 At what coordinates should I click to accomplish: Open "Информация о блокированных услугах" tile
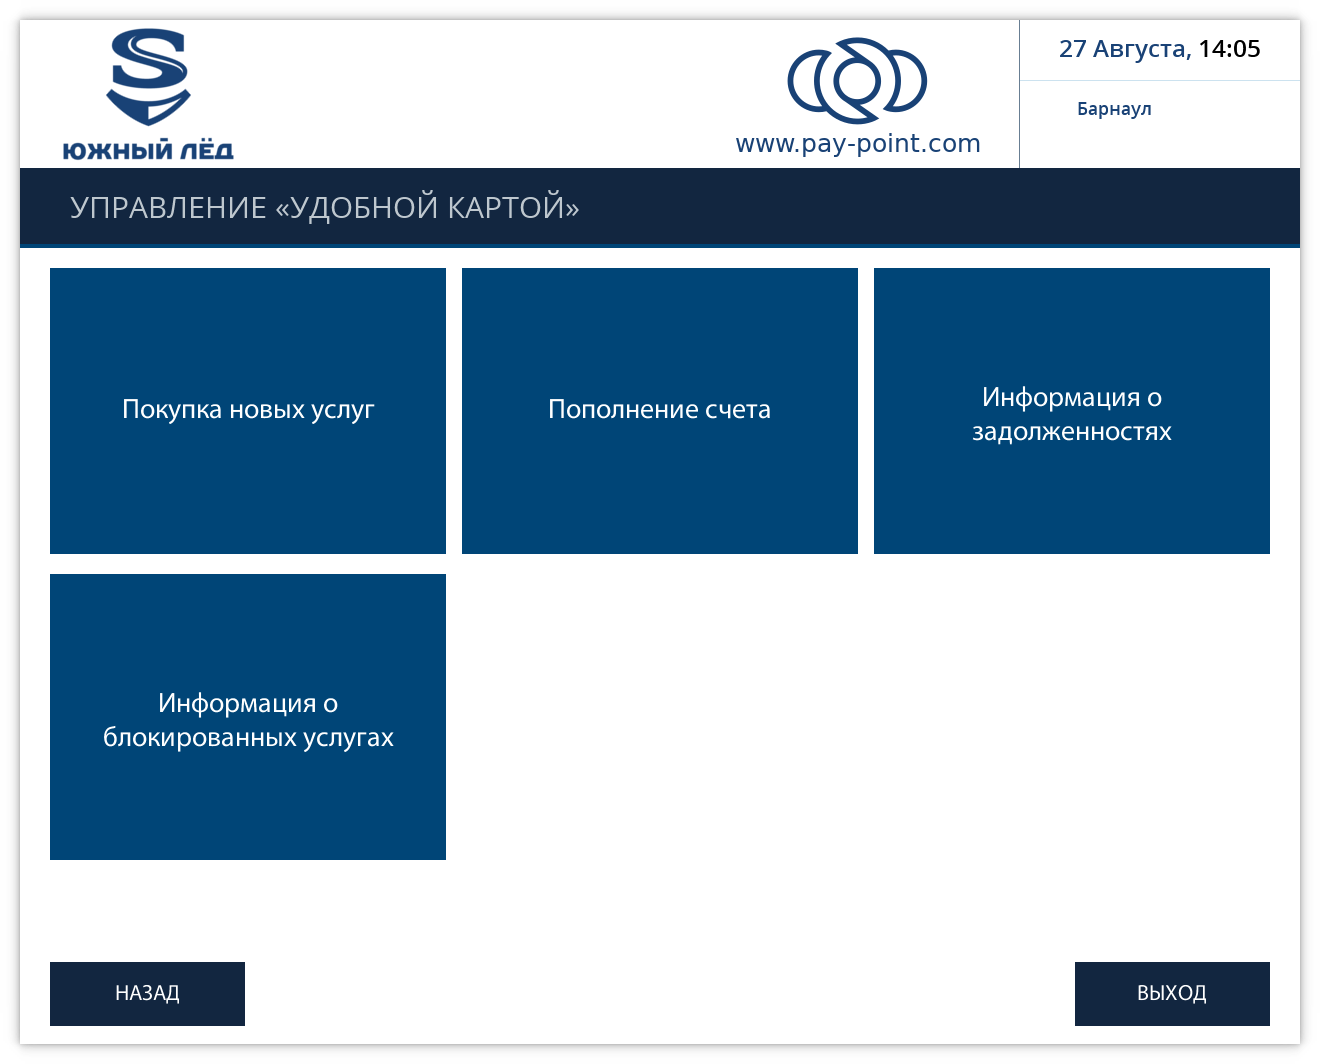(x=248, y=717)
